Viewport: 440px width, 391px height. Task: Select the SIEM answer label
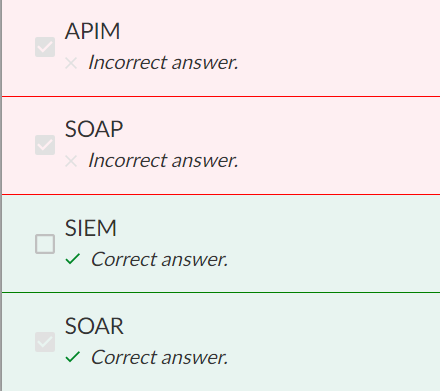pyautogui.click(x=91, y=228)
